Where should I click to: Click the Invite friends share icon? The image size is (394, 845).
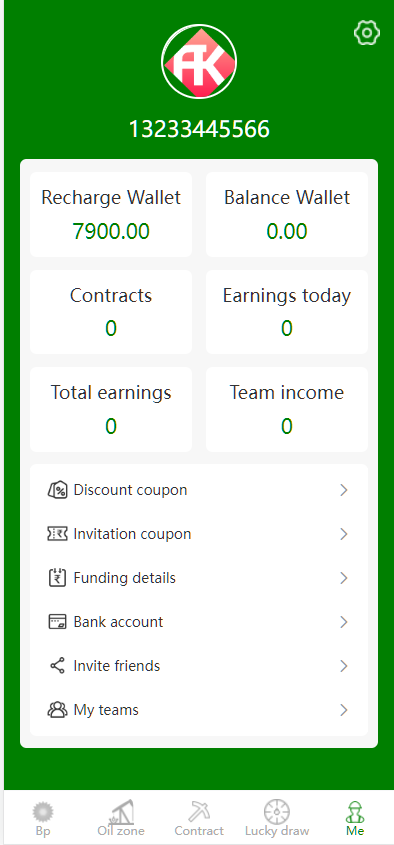point(58,666)
